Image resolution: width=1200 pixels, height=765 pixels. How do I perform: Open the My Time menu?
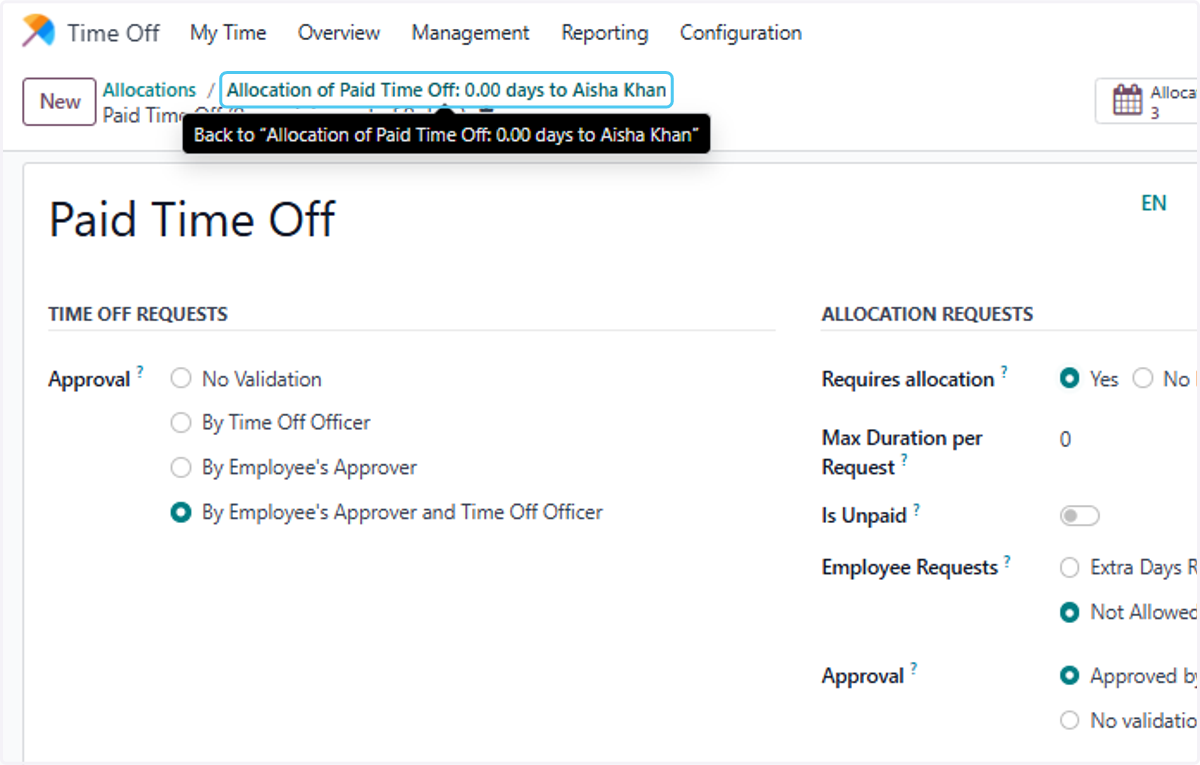228,32
